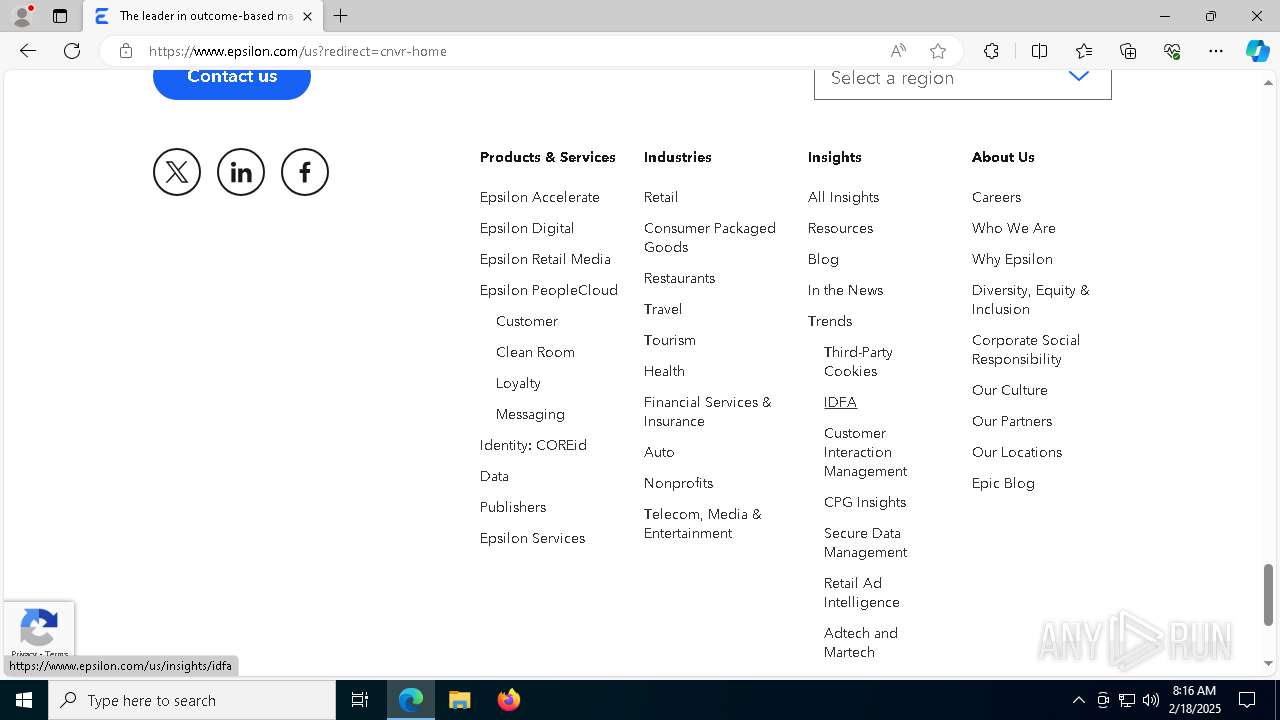Viewport: 1280px width, 720px height.
Task: Open Third-Party Cookies trend link
Action: tap(858, 361)
